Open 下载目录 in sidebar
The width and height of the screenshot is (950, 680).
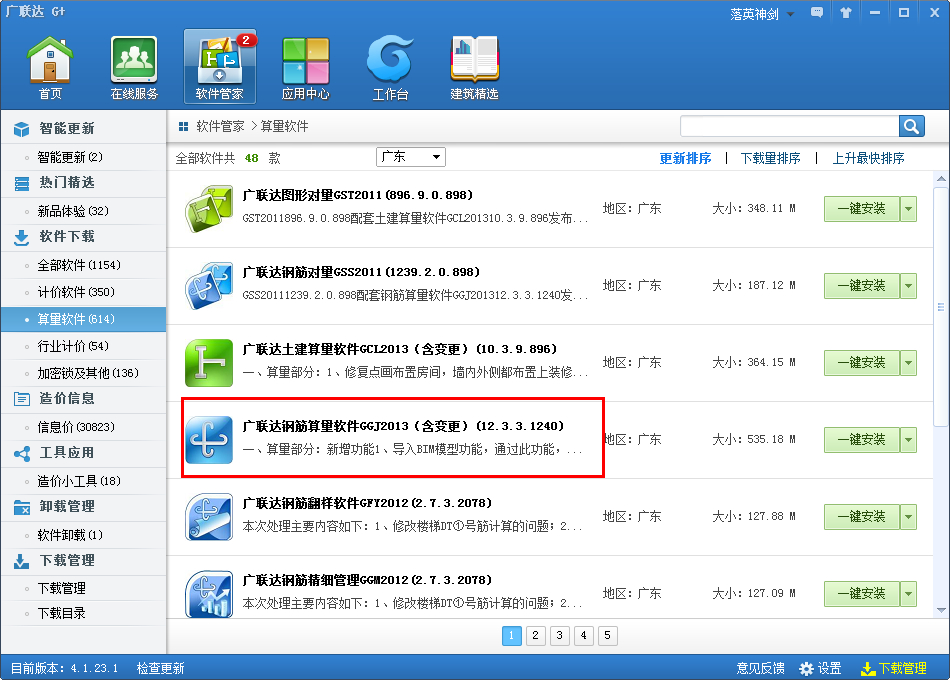pos(61,613)
